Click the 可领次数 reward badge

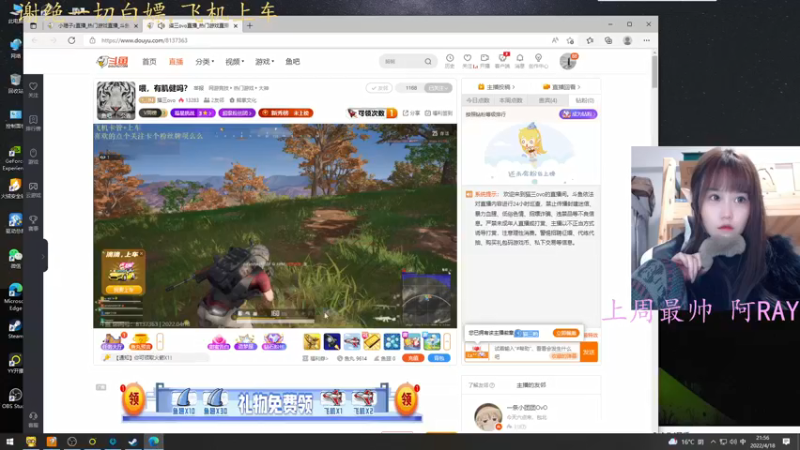click(x=372, y=113)
